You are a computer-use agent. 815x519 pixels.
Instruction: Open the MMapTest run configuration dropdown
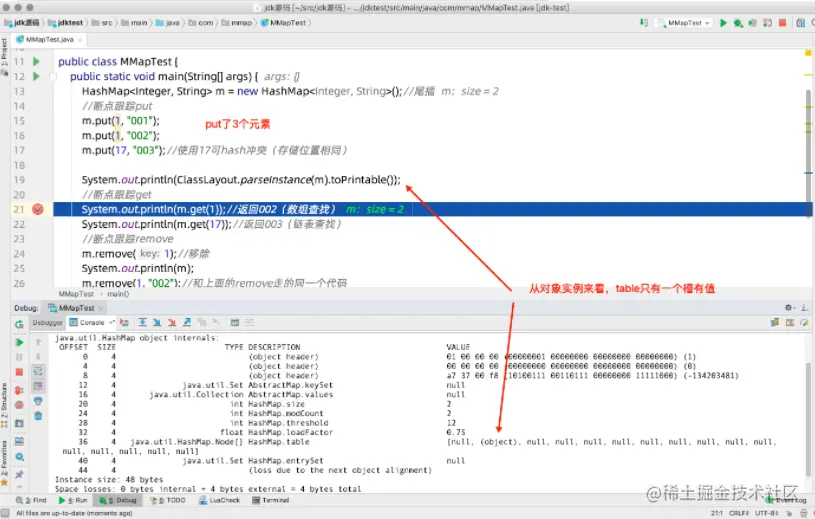[x=685, y=23]
